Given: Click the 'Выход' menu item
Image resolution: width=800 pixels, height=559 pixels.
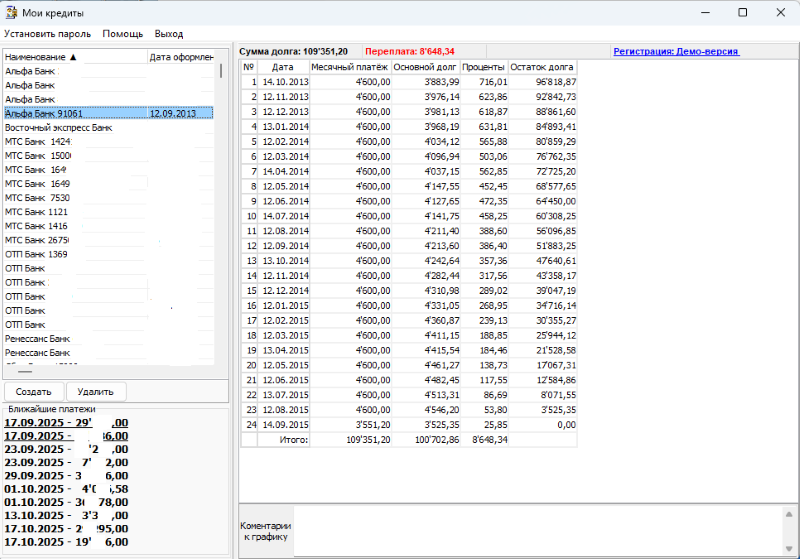Looking at the screenshot, I should click(169, 33).
